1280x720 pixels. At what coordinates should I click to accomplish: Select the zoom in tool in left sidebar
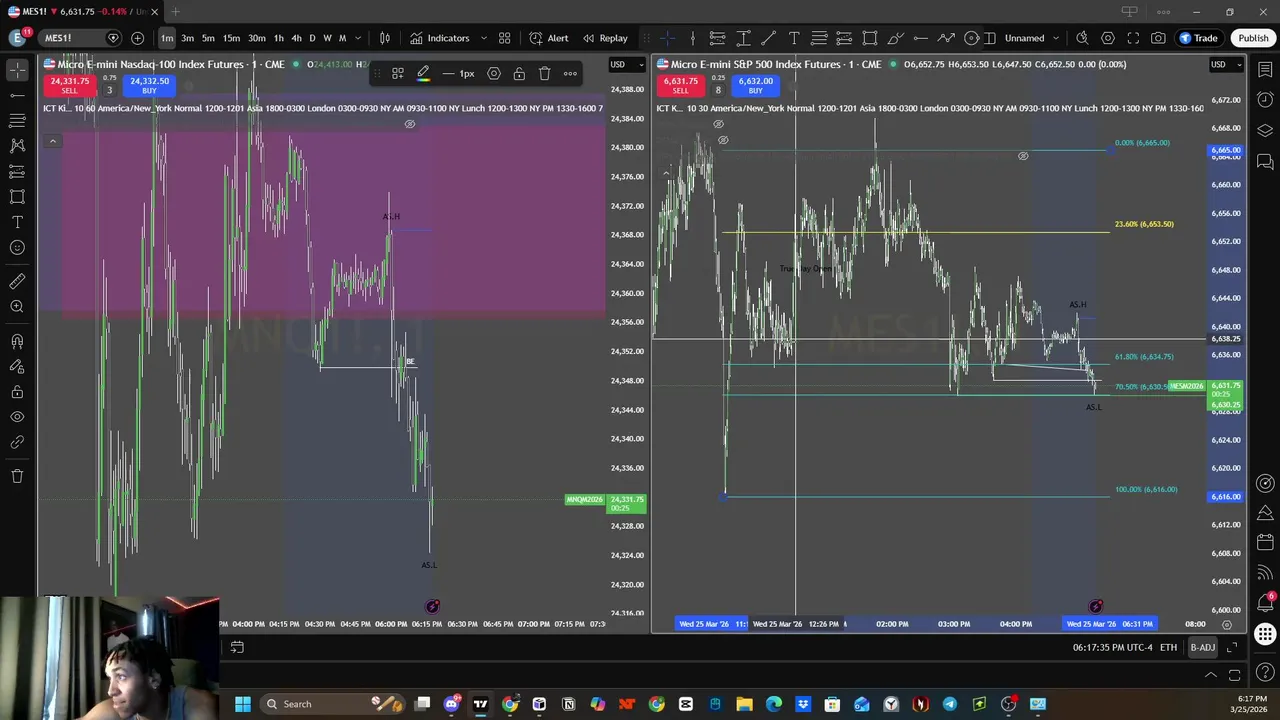pyautogui.click(x=17, y=307)
